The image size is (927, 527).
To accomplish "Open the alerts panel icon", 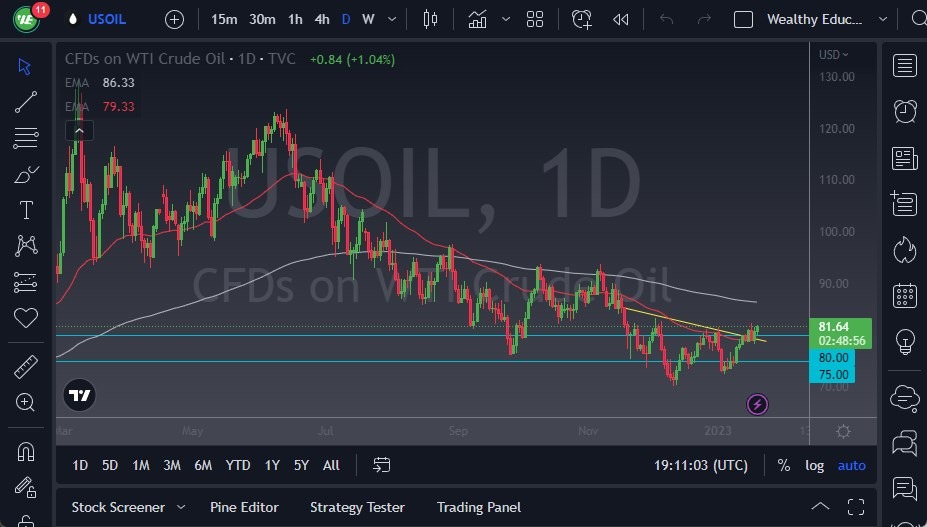I will click(x=905, y=111).
